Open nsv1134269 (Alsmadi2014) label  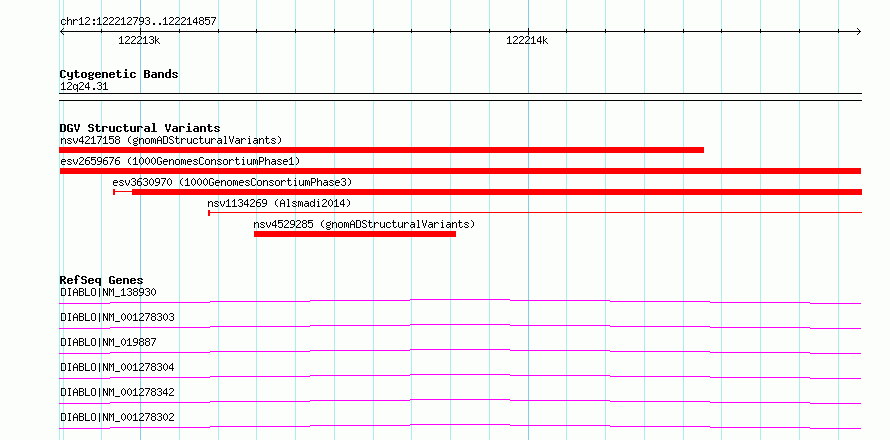pos(279,203)
